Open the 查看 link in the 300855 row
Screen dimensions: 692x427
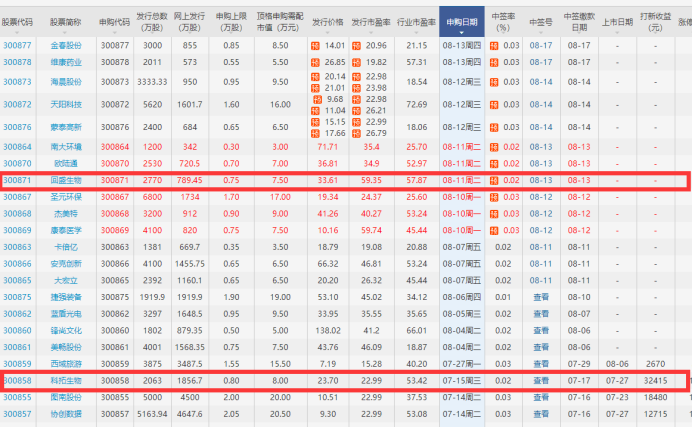(541, 397)
